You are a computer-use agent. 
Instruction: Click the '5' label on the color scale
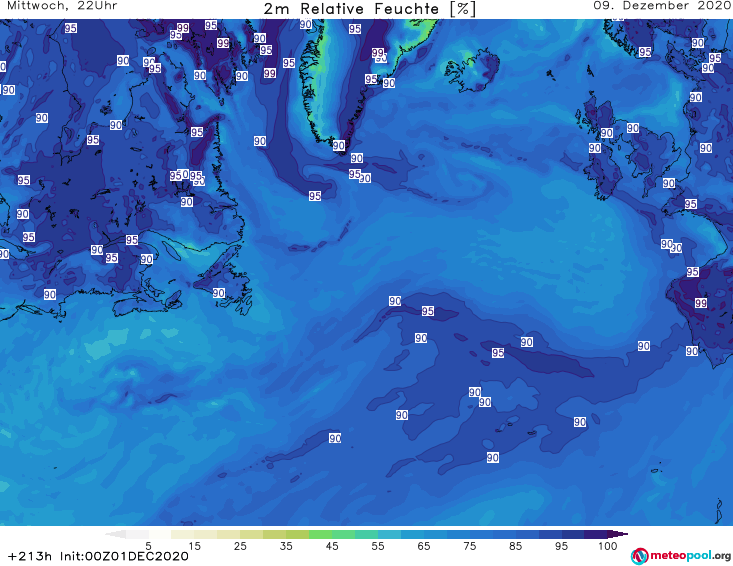pos(148,546)
